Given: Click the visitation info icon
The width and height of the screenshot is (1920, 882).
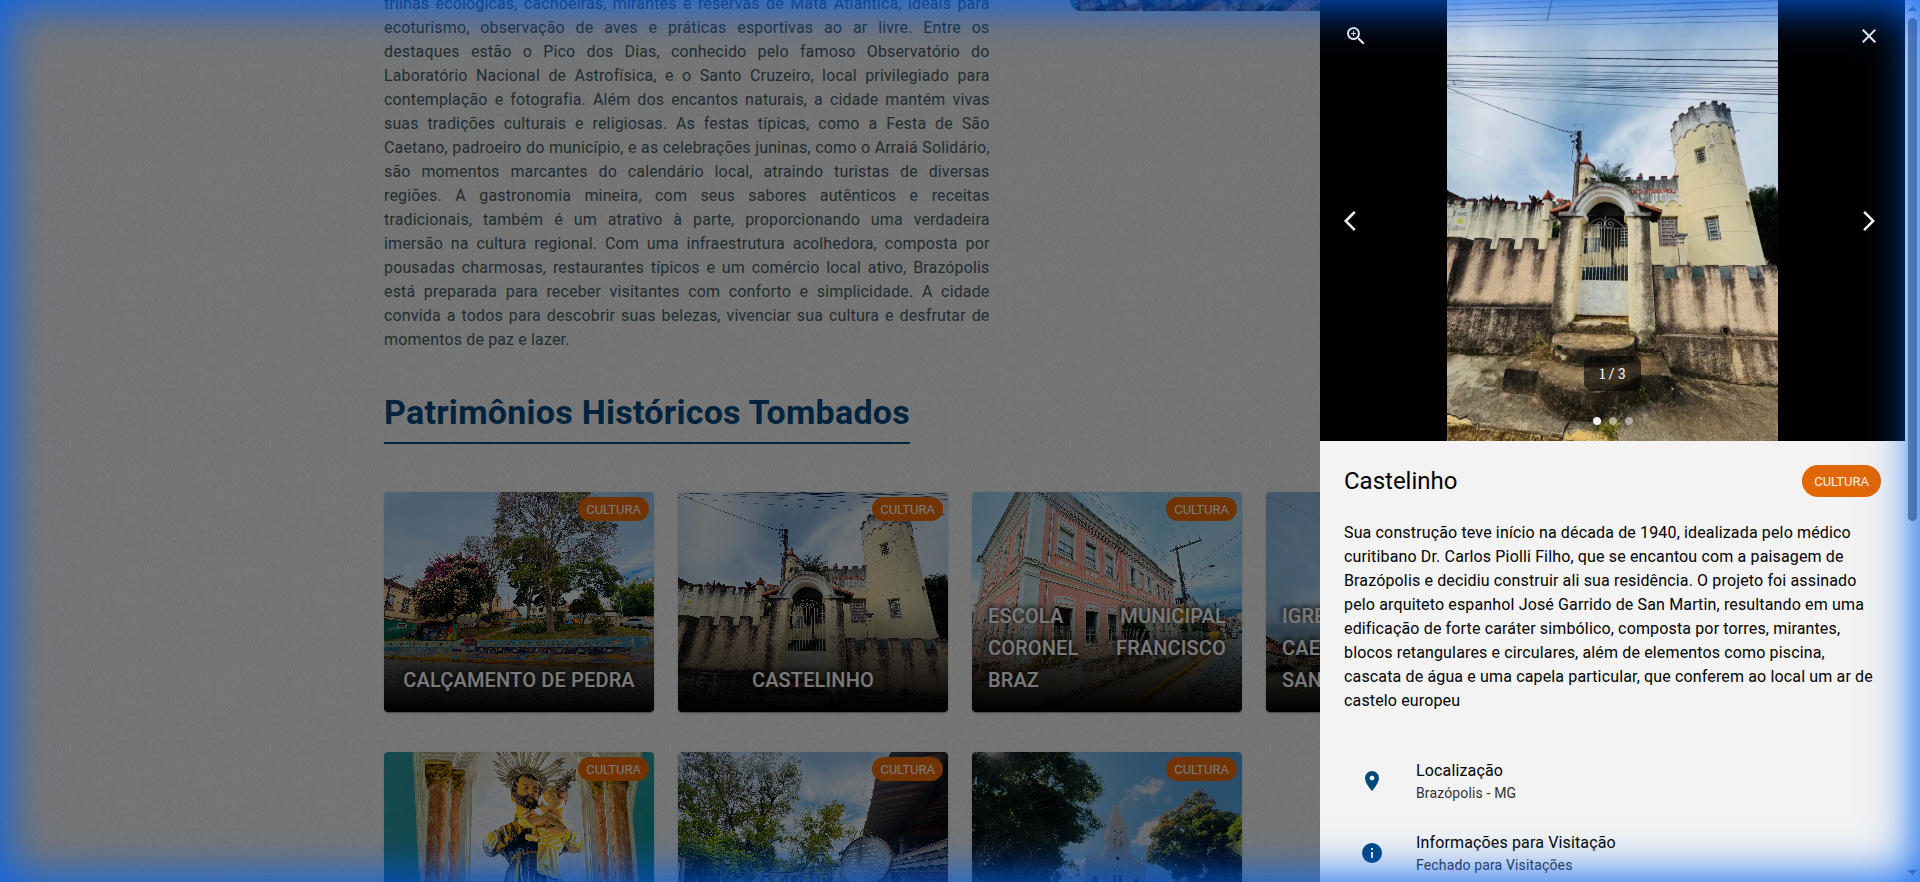Looking at the screenshot, I should tap(1372, 853).
